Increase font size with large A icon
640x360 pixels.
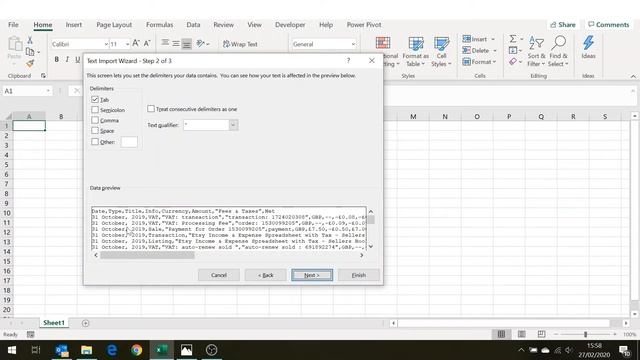coord(136,43)
